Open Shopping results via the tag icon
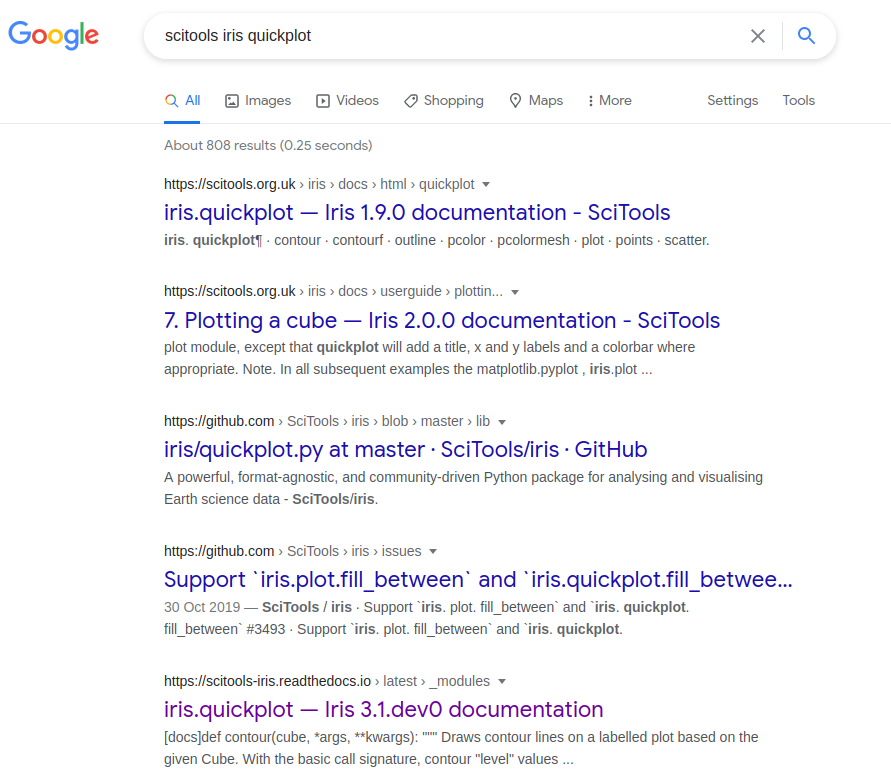Image resolution: width=891 pixels, height=773 pixels. [x=409, y=100]
